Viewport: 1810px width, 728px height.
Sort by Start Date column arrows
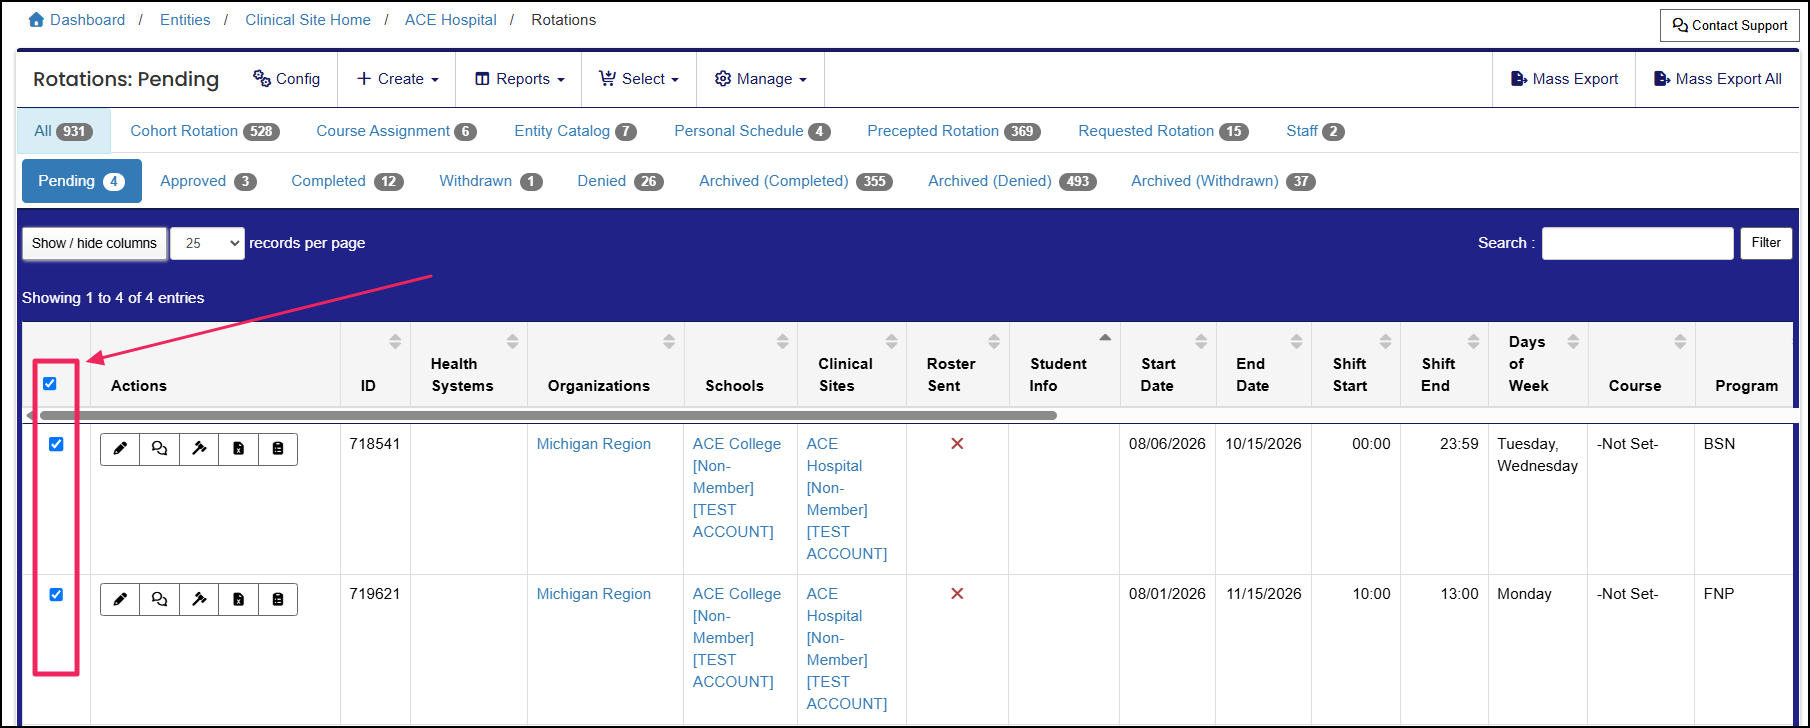1201,341
